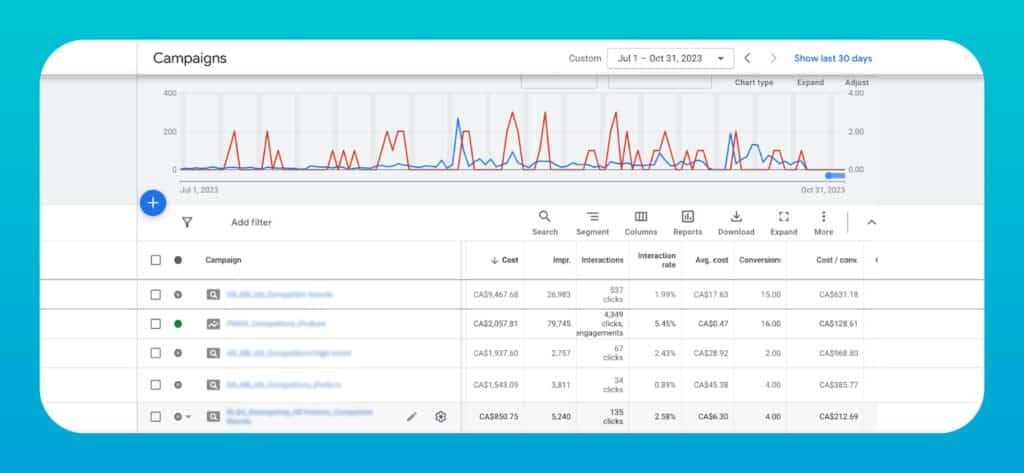Open the Jul 1 – Oct 31, 2023 date dropdown
Screen dimensions: 1024x473
pyautogui.click(x=670, y=58)
